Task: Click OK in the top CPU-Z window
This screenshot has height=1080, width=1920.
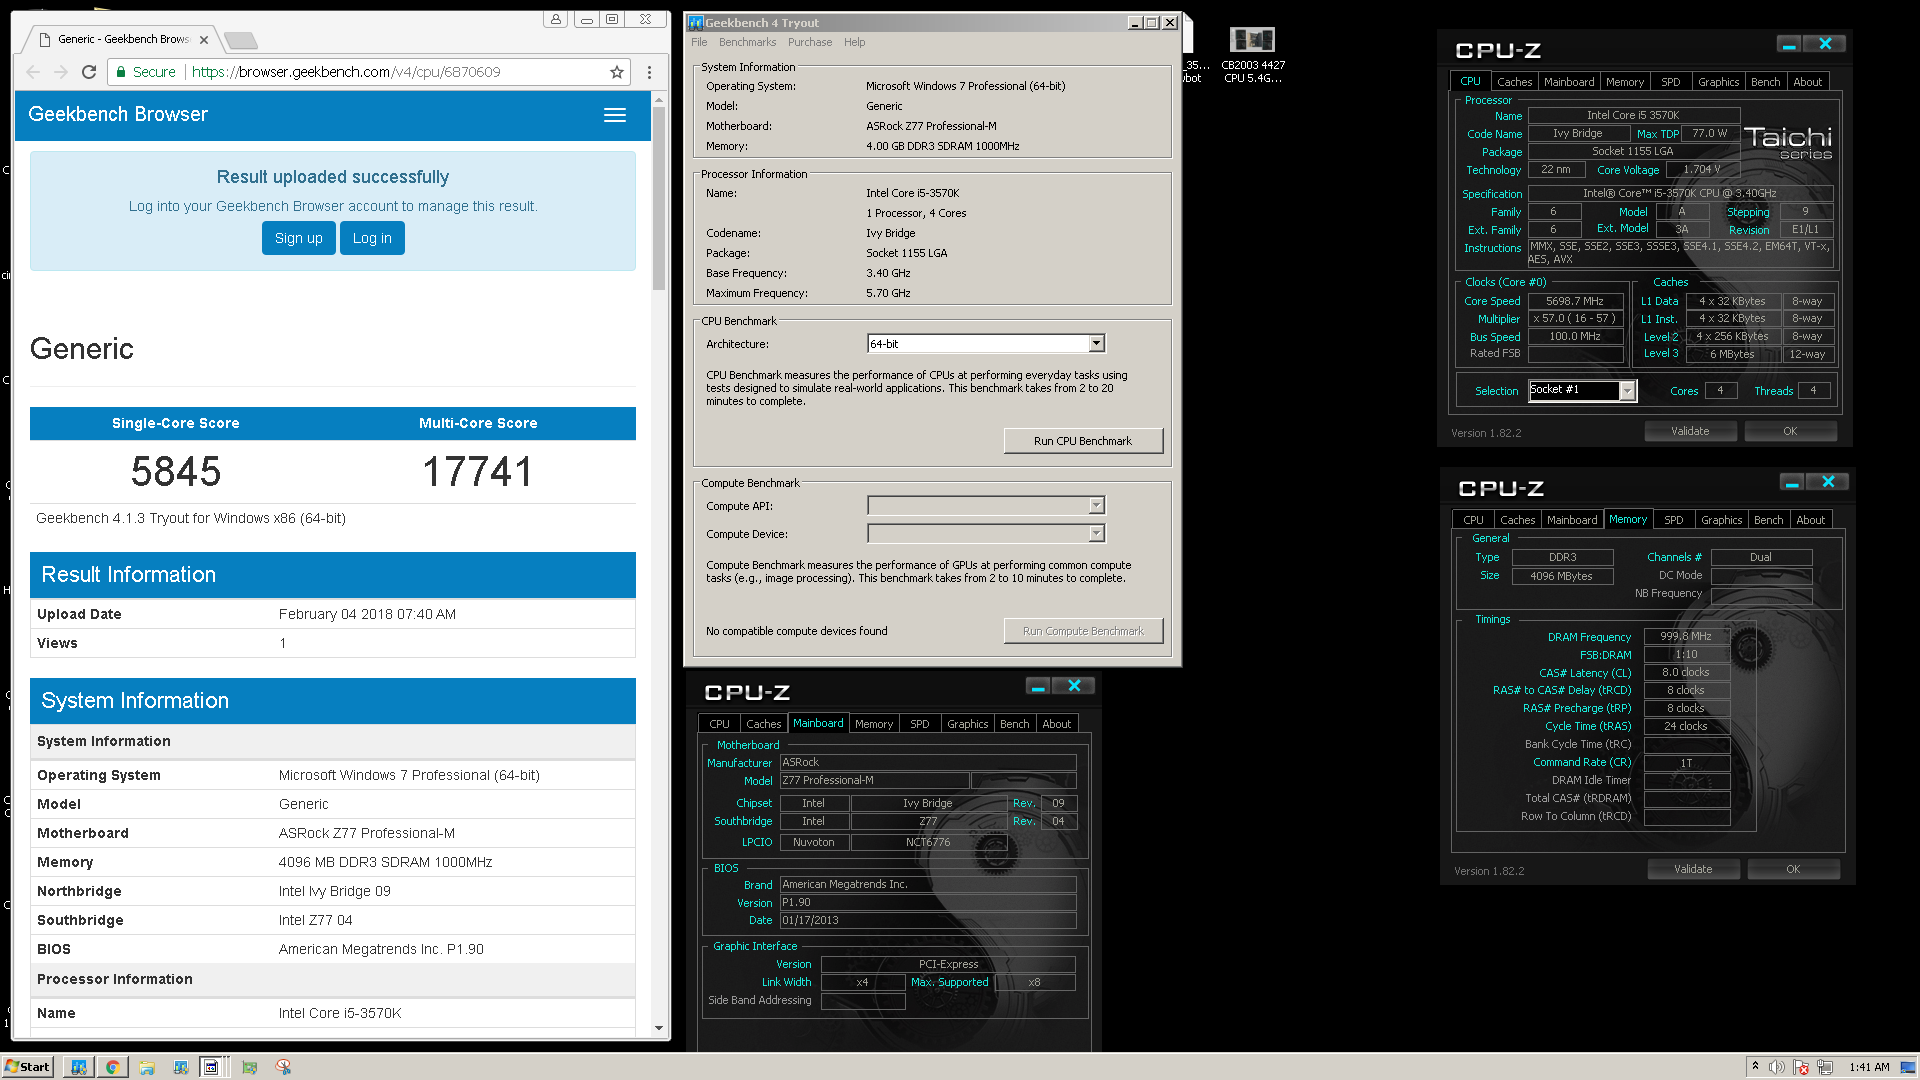Action: (x=1790, y=431)
